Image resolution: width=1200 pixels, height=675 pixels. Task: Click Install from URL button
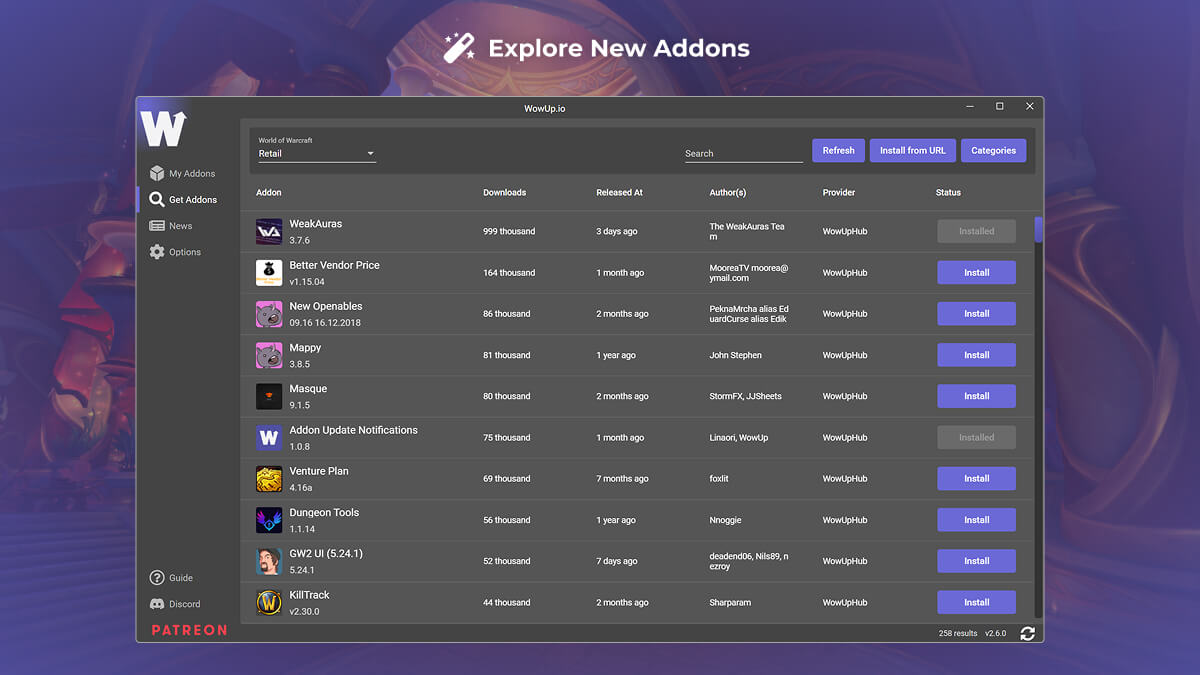pos(913,151)
